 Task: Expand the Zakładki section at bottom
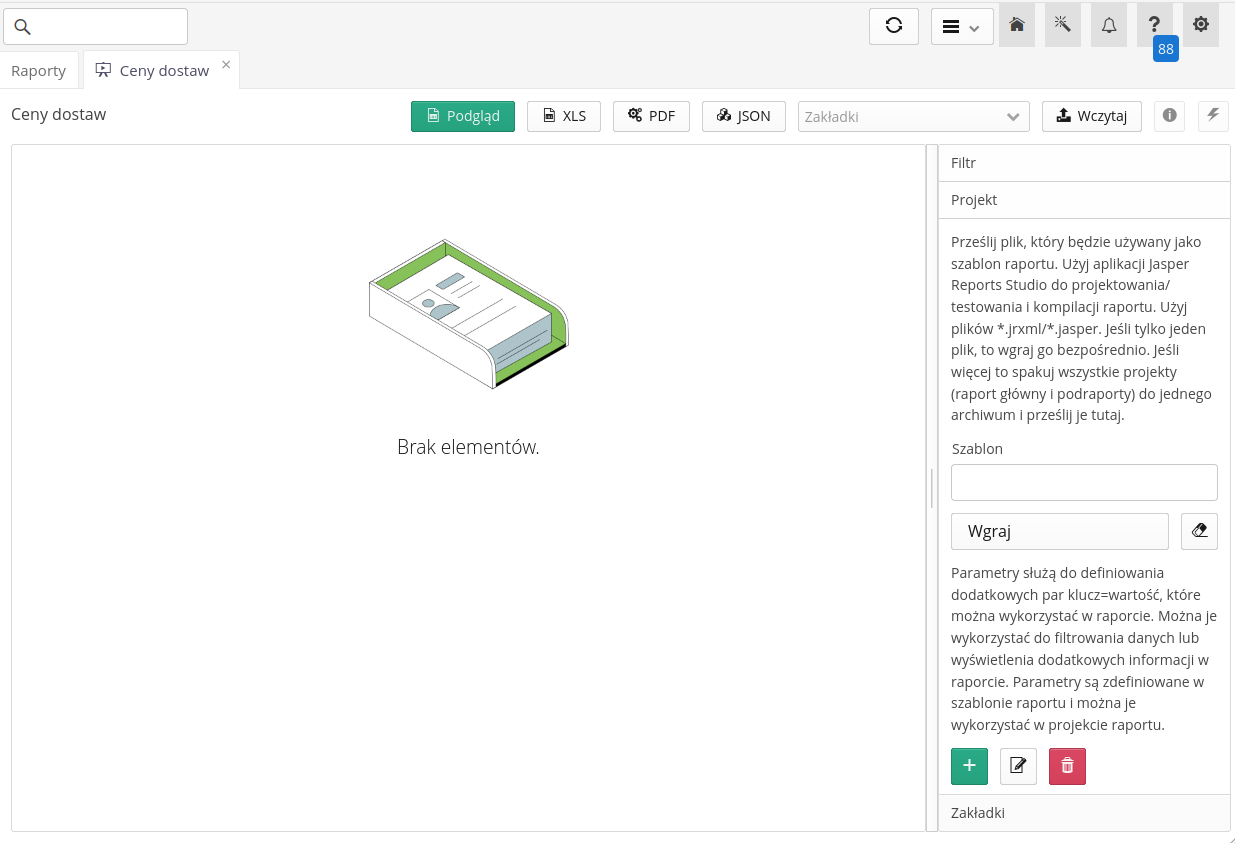coord(1083,813)
